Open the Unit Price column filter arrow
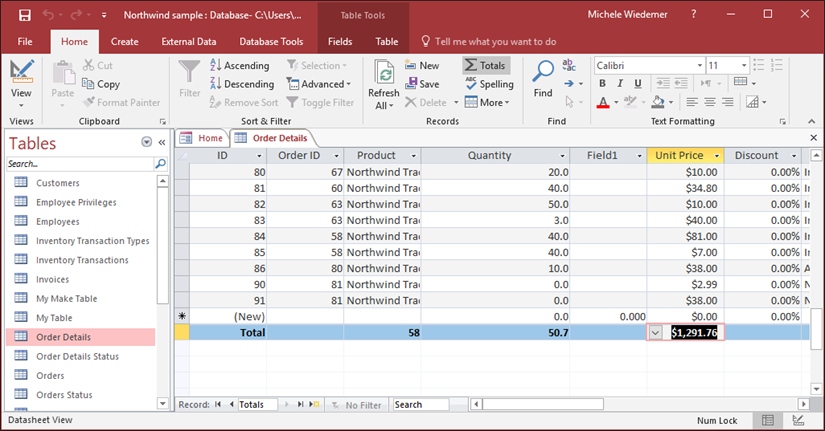 (x=717, y=156)
